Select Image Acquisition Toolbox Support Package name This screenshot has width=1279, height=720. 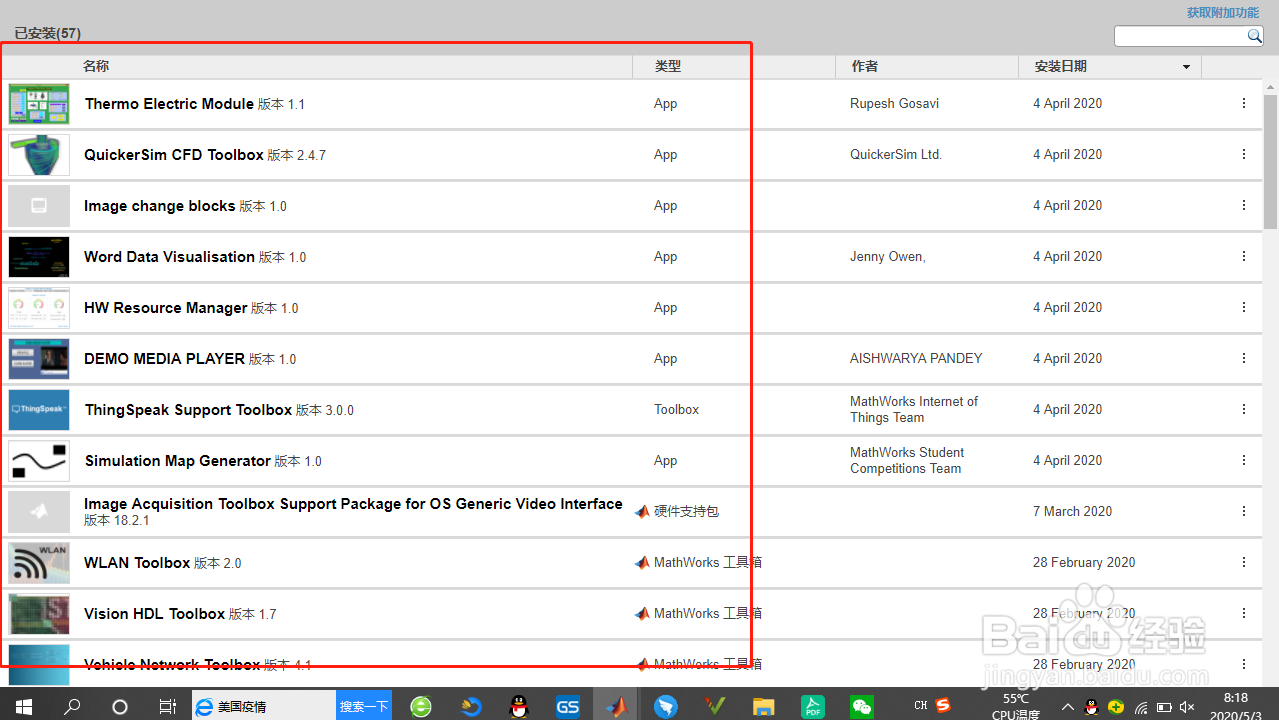353,504
